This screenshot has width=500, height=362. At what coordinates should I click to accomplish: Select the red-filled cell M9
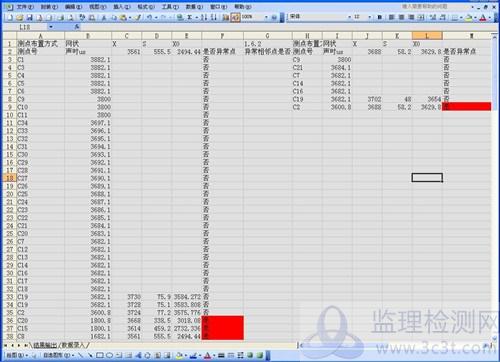point(466,107)
